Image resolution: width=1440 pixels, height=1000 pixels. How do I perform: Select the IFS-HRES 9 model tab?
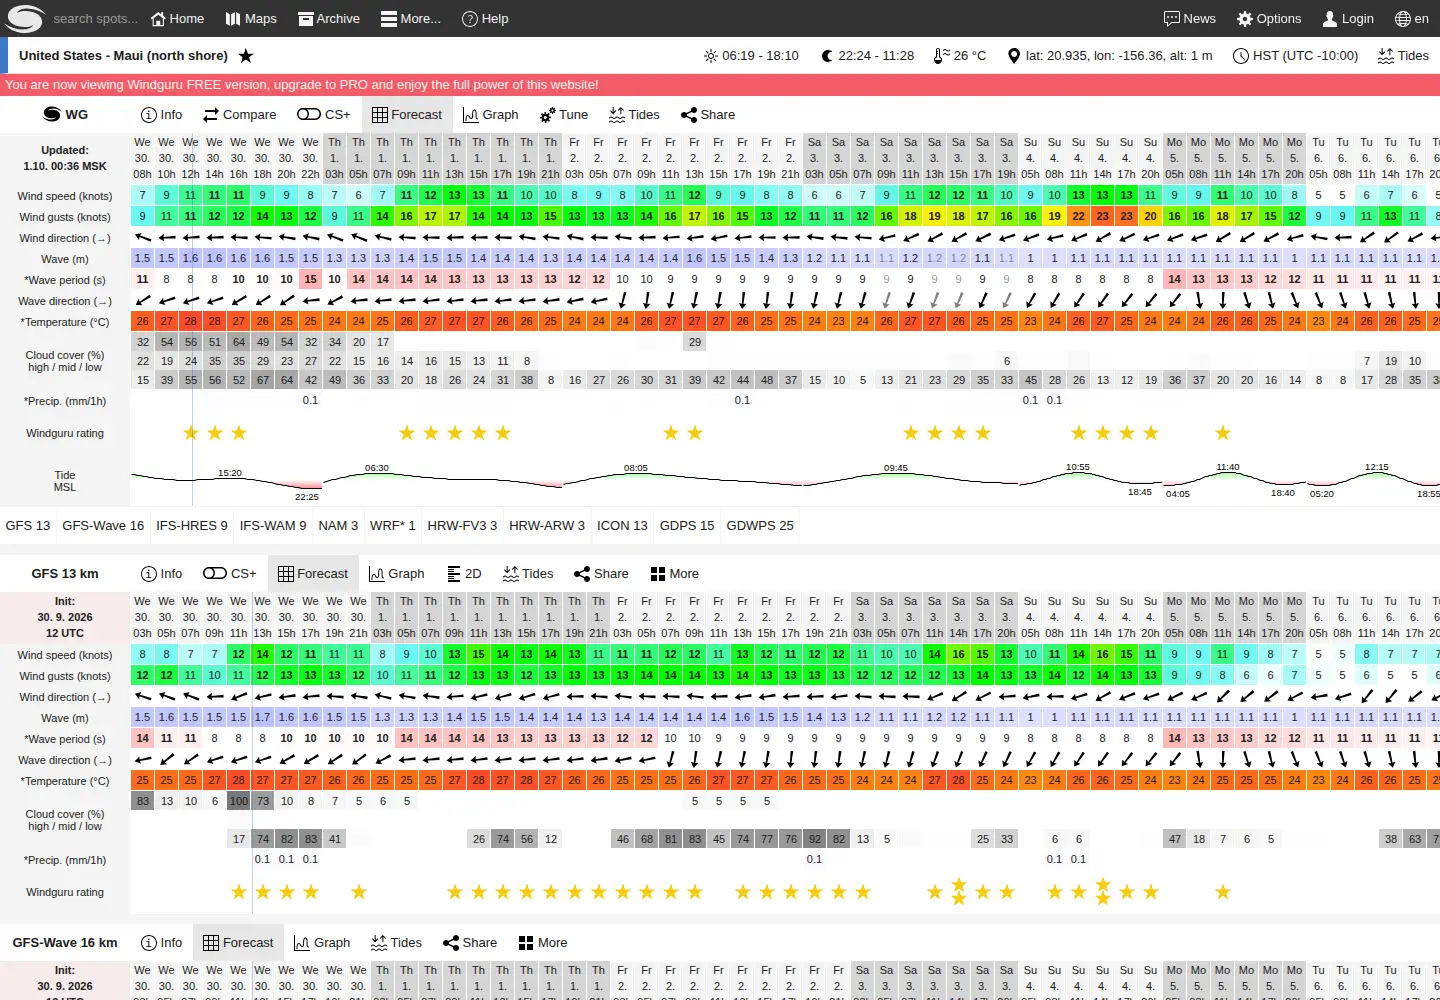[192, 525]
